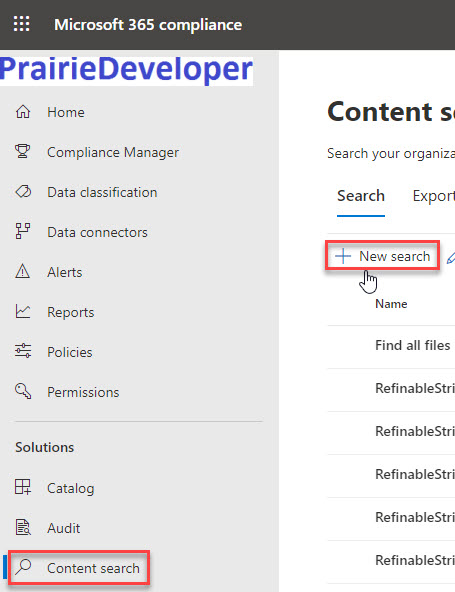Image resolution: width=455 pixels, height=592 pixels.
Task: Click the Policies sliders icon
Action: [x=23, y=351]
